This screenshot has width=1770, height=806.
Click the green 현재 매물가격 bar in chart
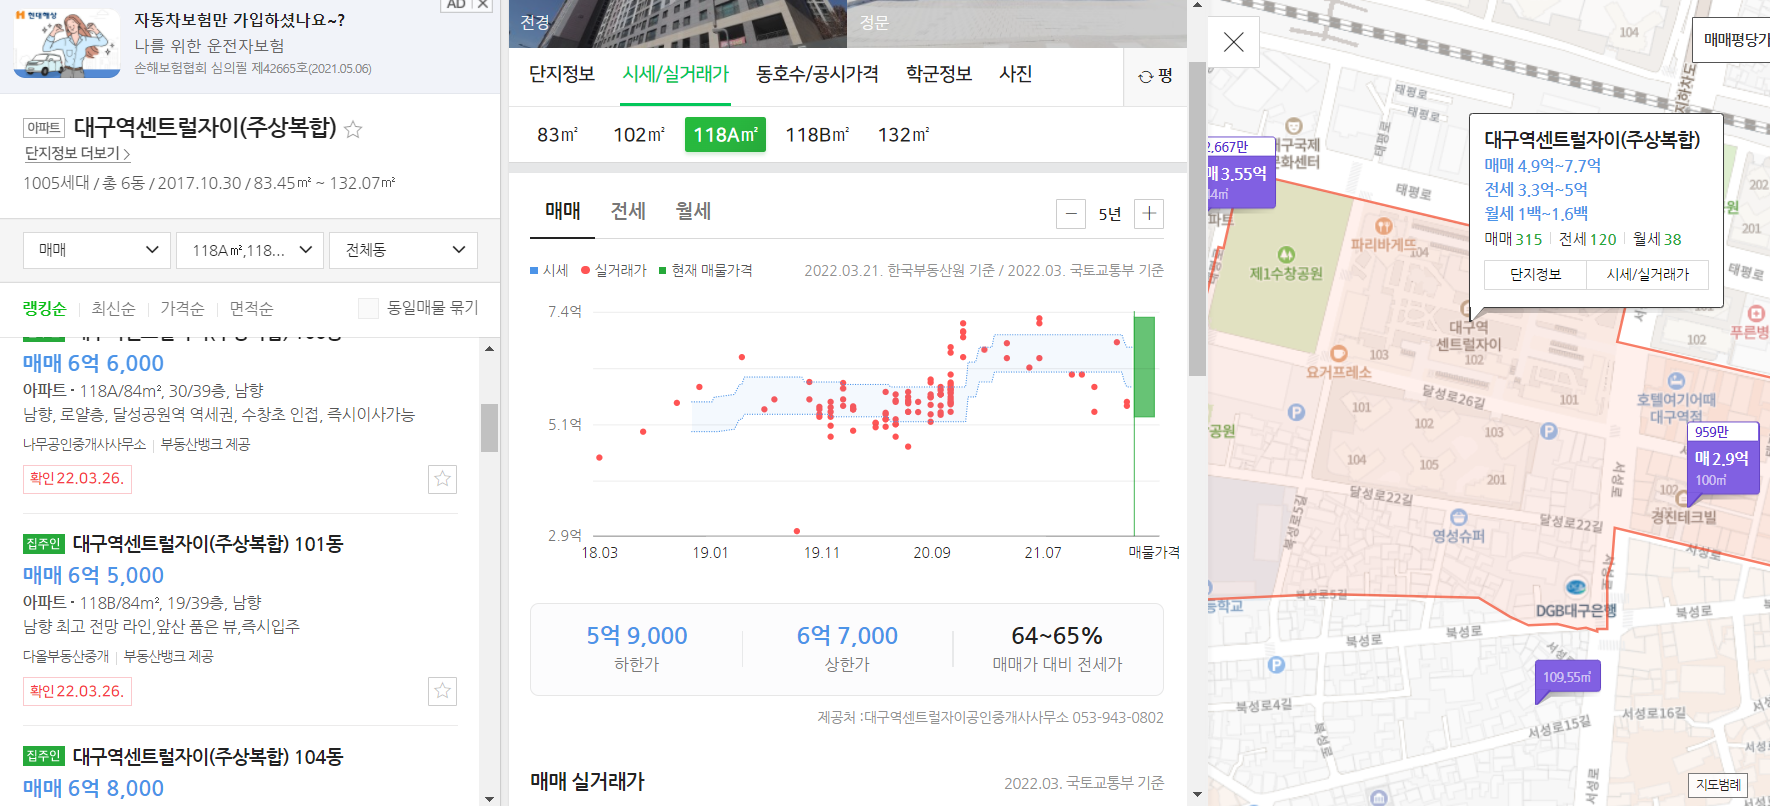(x=1144, y=367)
